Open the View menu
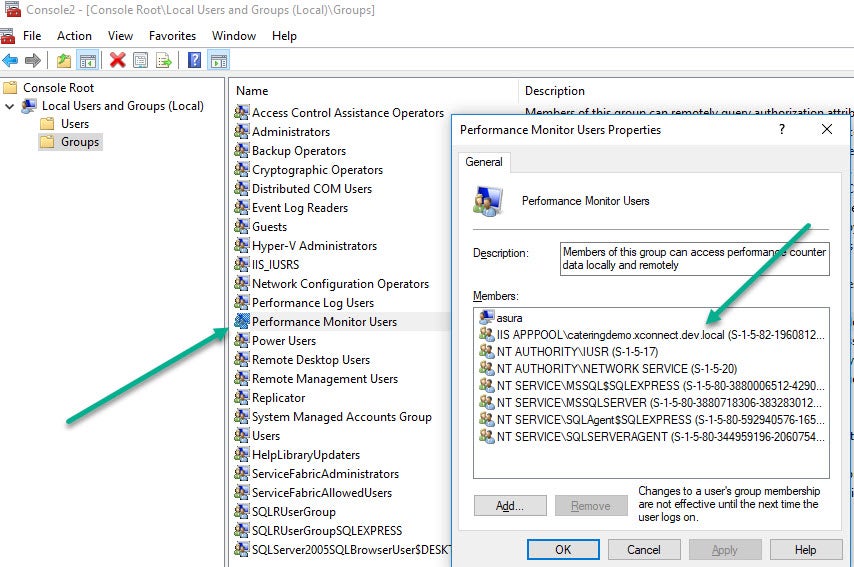 point(120,36)
